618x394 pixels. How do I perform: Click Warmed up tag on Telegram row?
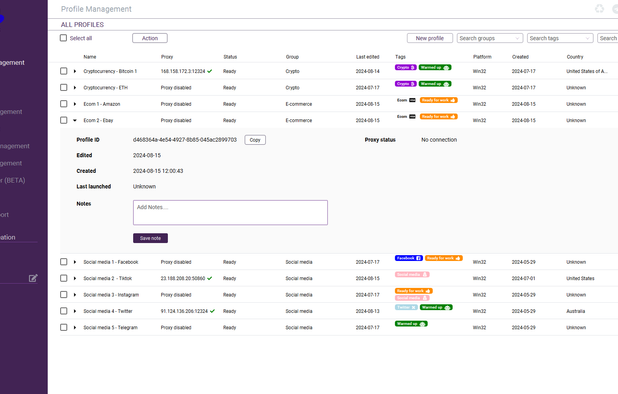point(411,324)
